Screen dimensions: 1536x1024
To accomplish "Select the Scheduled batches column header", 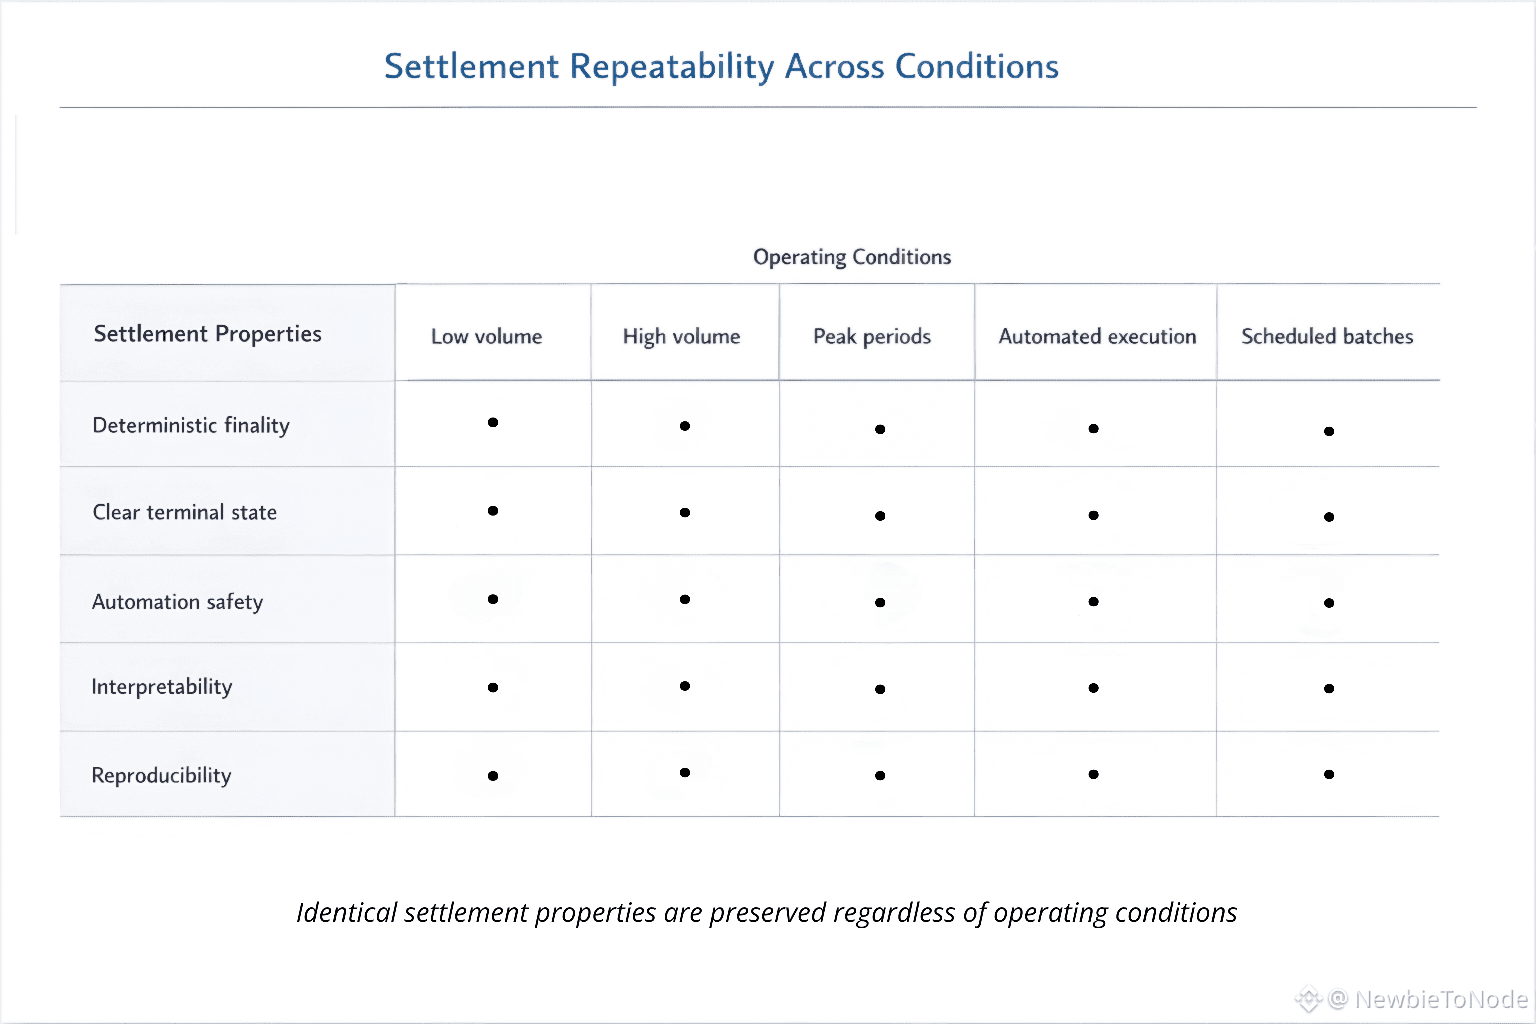I will click(1327, 337).
